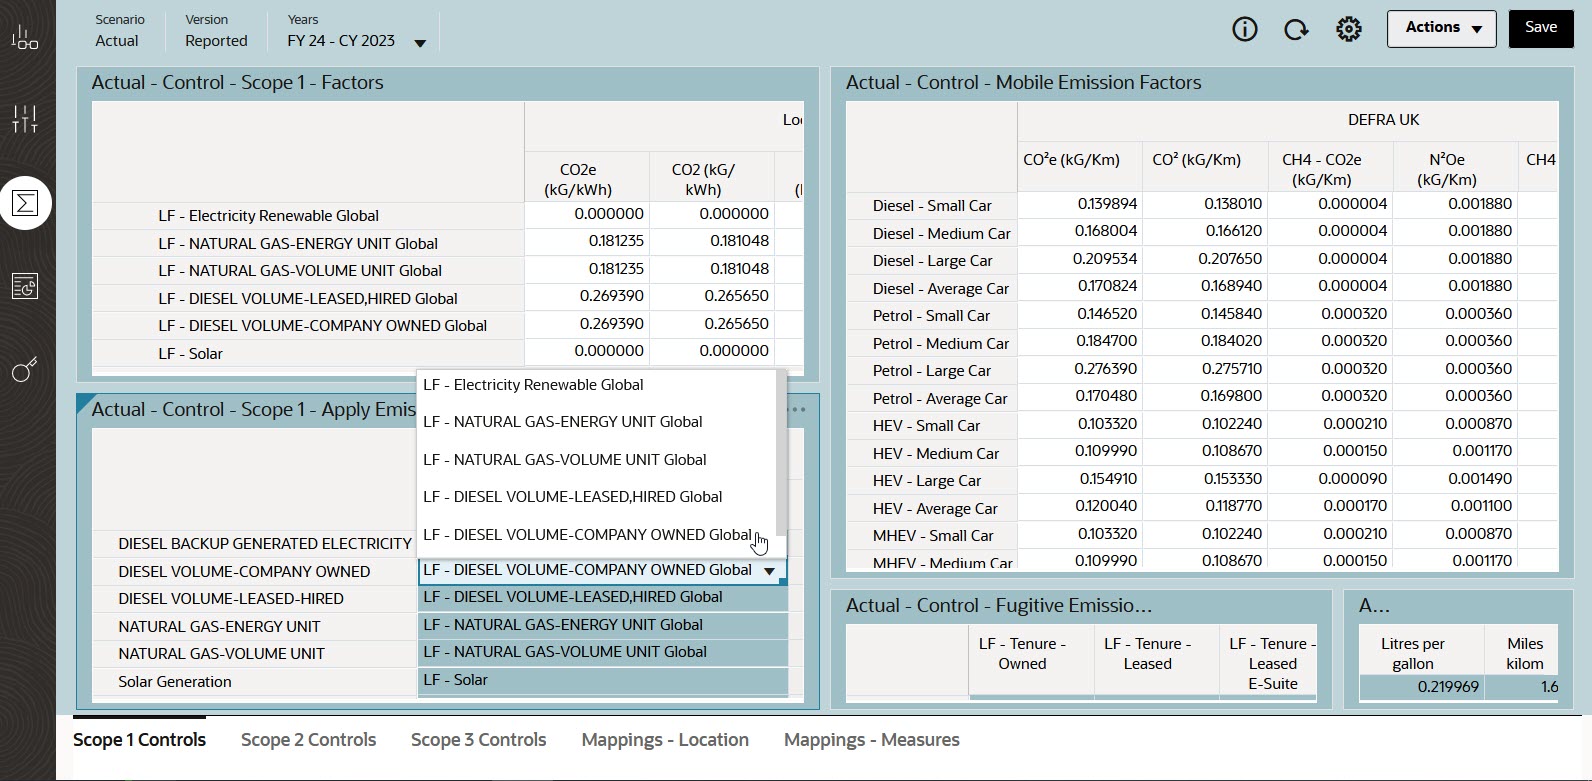
Task: Choose LF - NATURAL GAS-ENERGY UNIT Global from list
Action: pyautogui.click(x=562, y=422)
